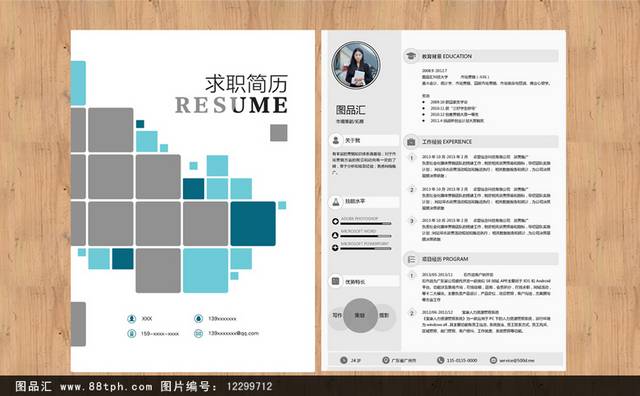The image size is (640, 396).
Task: Click the 24岁 age text
Action: point(356,360)
